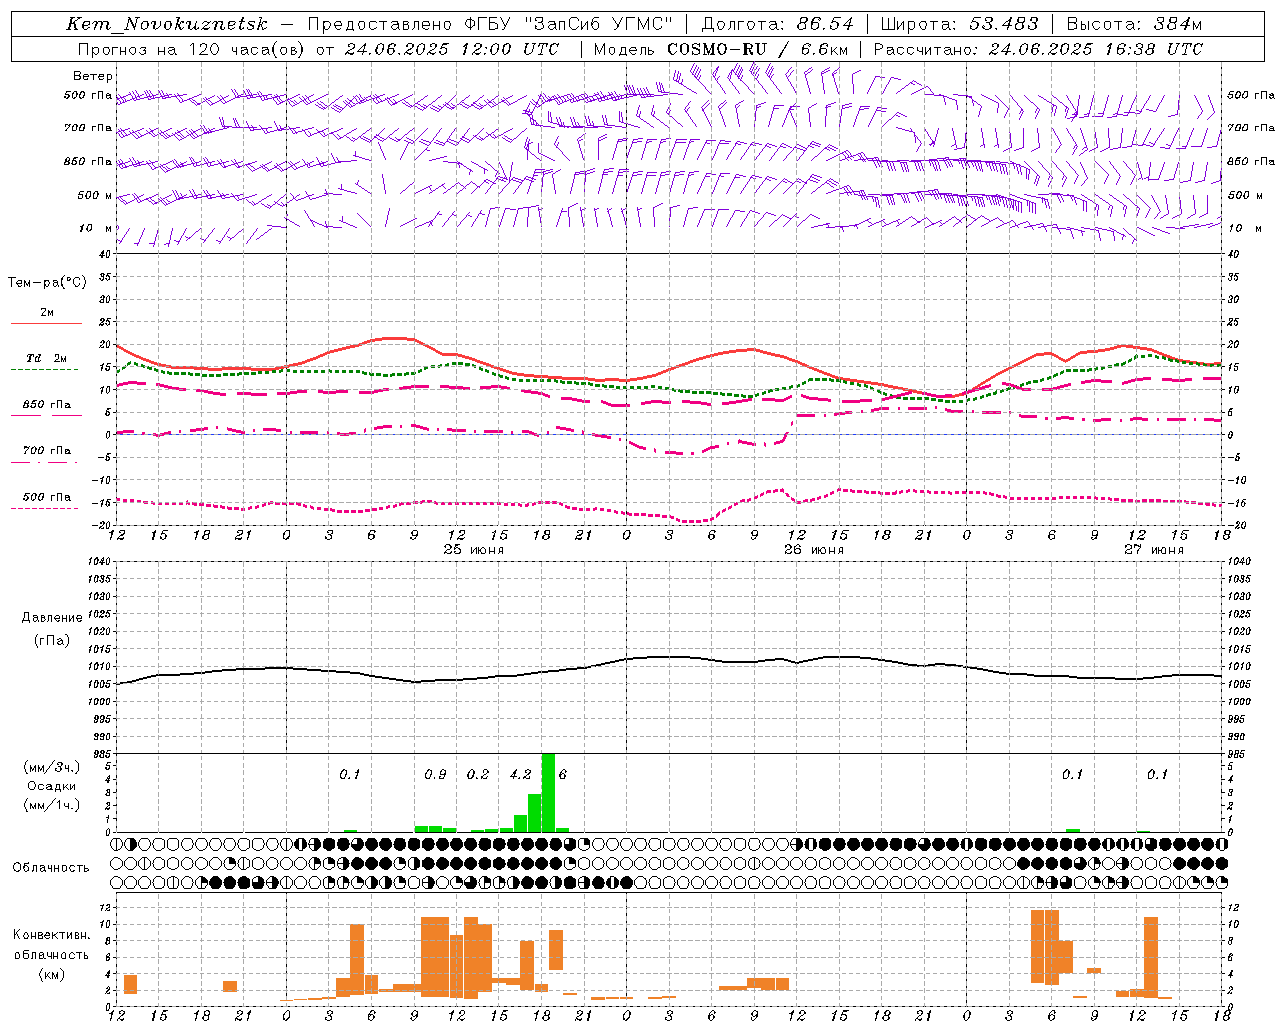The width and height of the screenshot is (1280, 1024).
Task: Click the 25 июня date label
Action: point(474,550)
